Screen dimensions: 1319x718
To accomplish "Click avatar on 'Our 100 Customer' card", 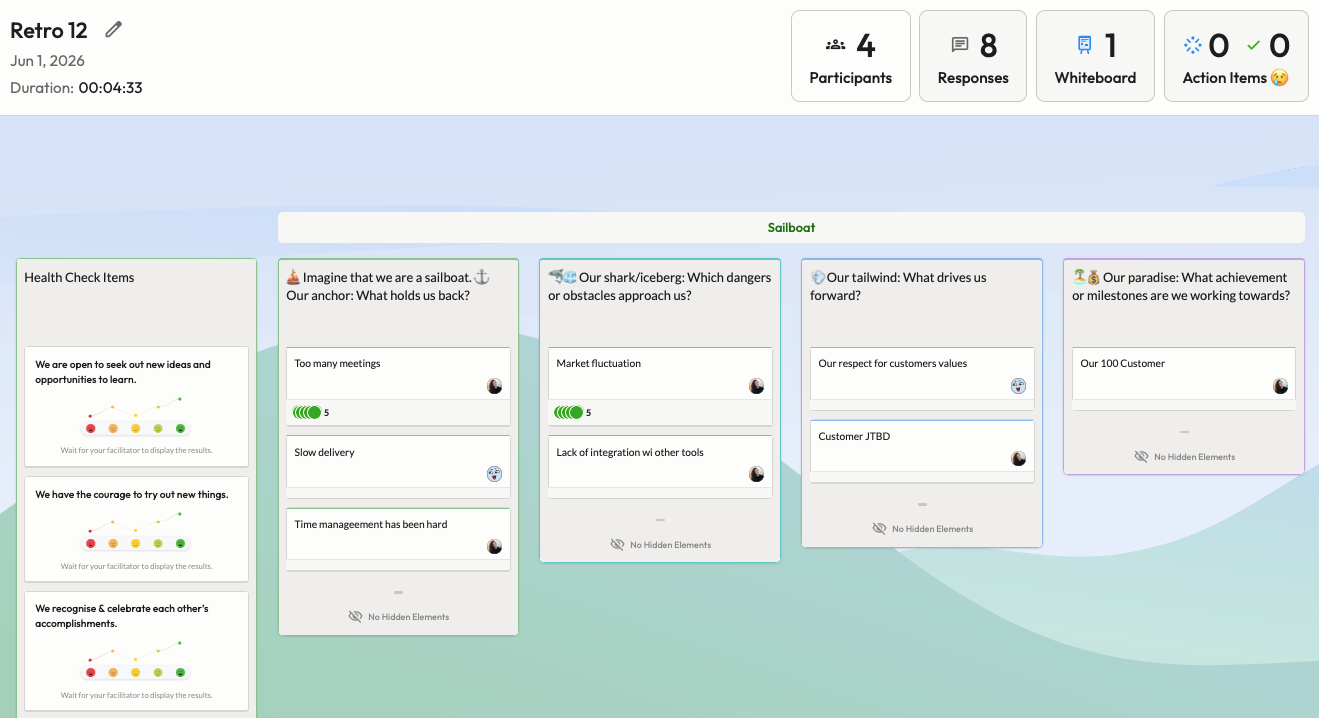I will click(x=1280, y=386).
